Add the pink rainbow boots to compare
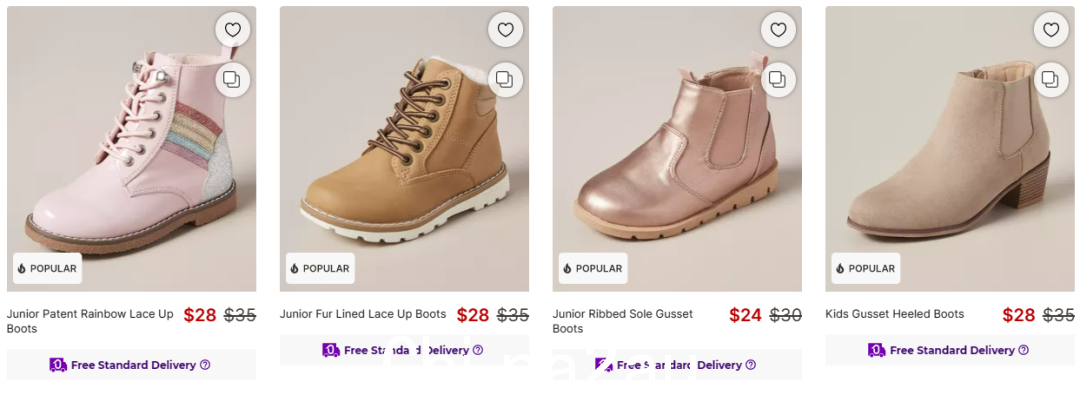Screen dimensions: 1080x395 233,80
